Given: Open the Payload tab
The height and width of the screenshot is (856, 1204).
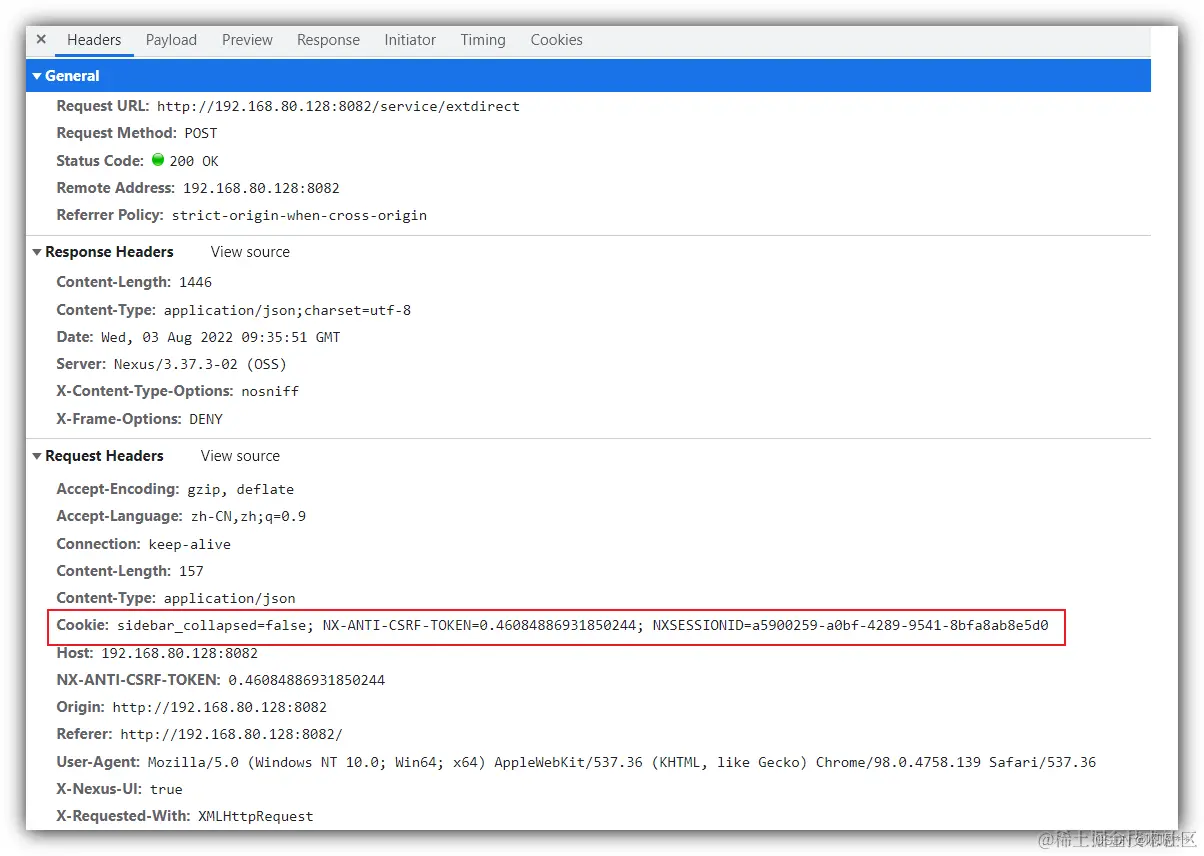Looking at the screenshot, I should pyautogui.click(x=171, y=40).
